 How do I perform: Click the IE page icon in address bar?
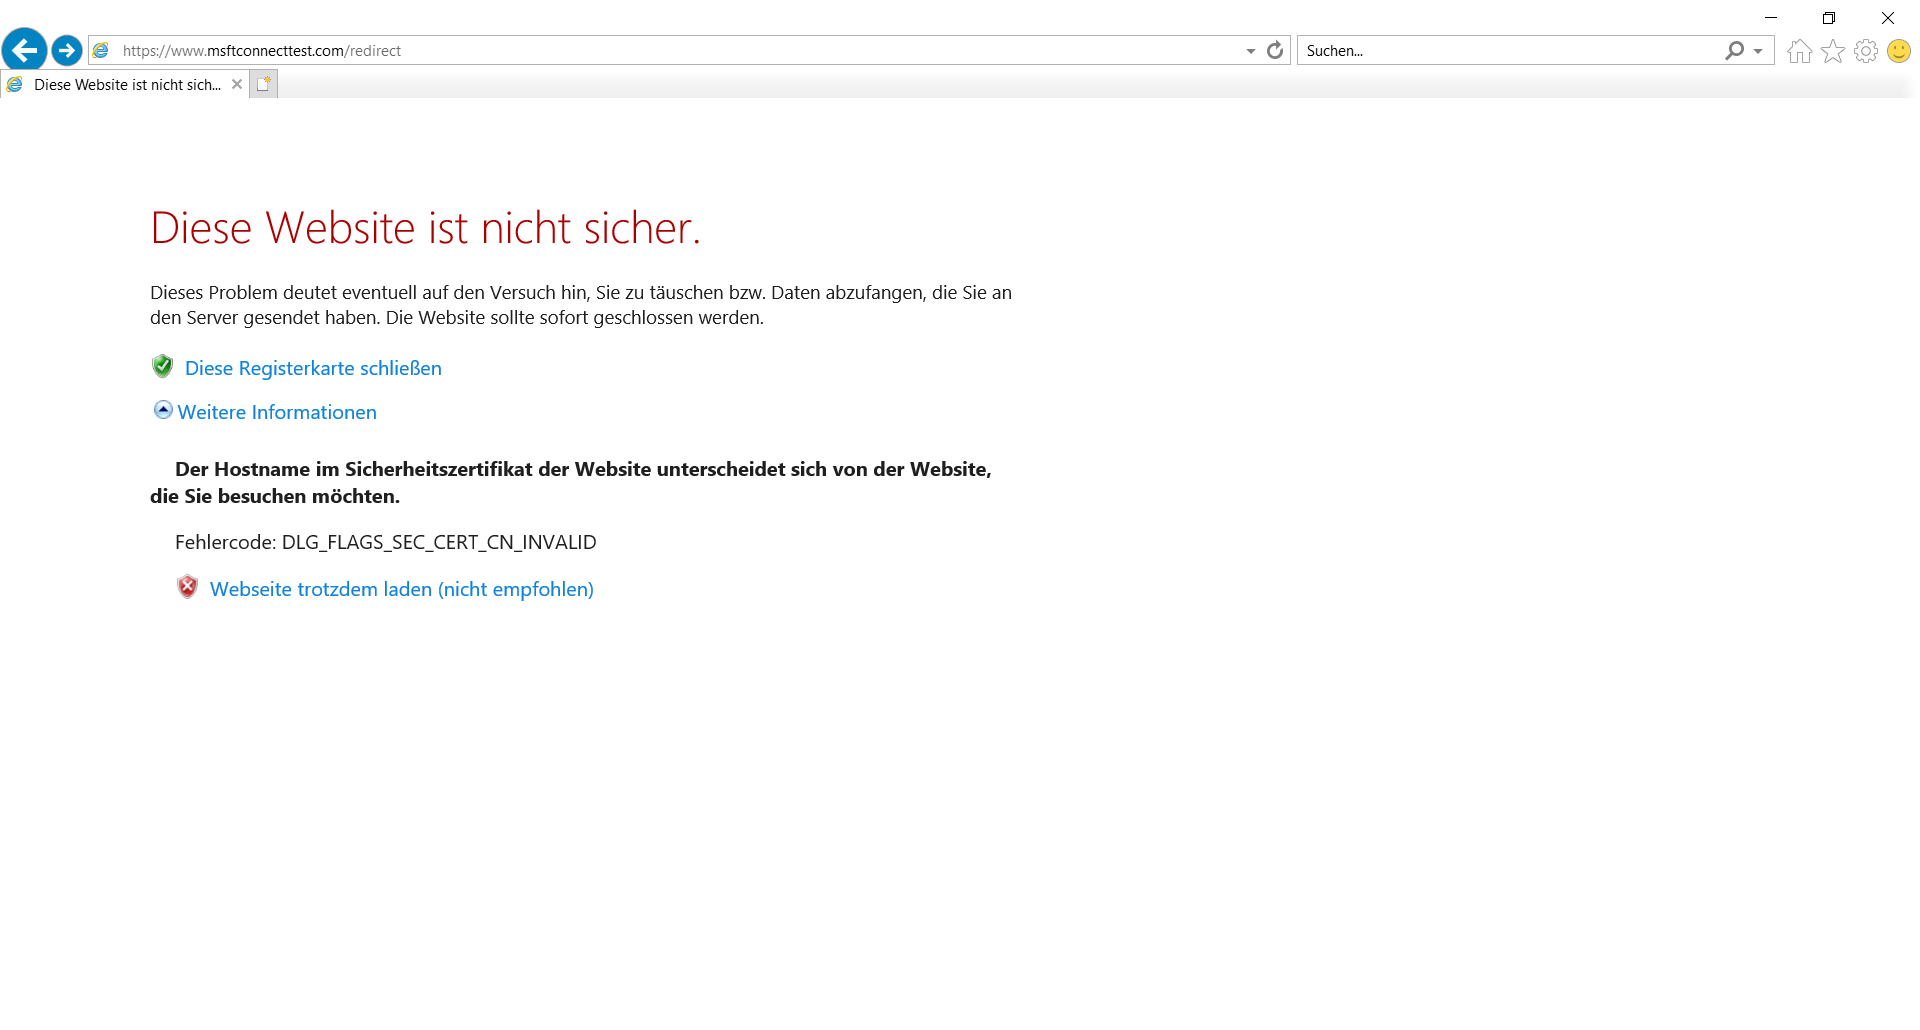pyautogui.click(x=101, y=50)
